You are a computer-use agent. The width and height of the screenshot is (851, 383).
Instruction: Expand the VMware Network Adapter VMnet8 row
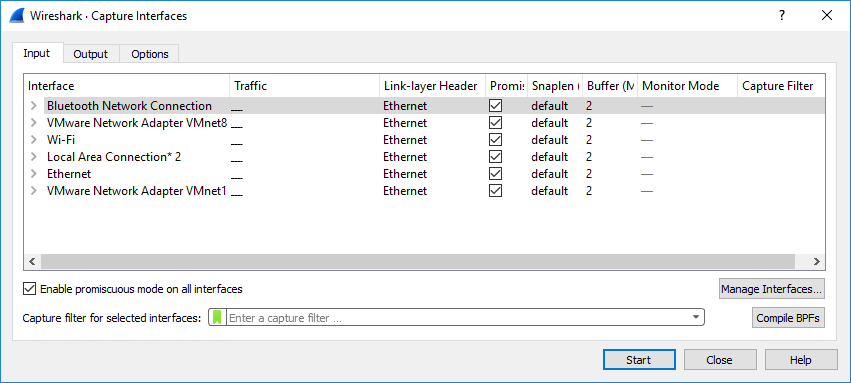(34, 123)
